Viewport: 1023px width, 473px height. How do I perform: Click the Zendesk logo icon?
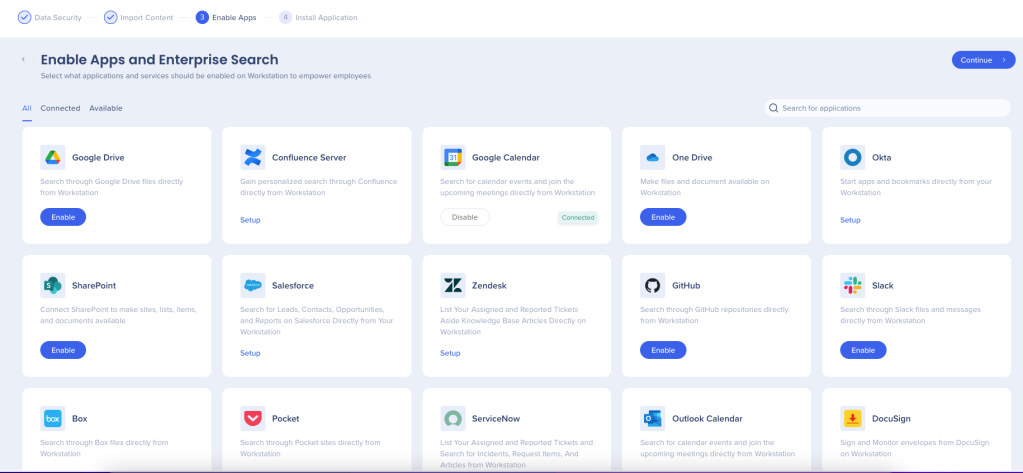pos(453,285)
